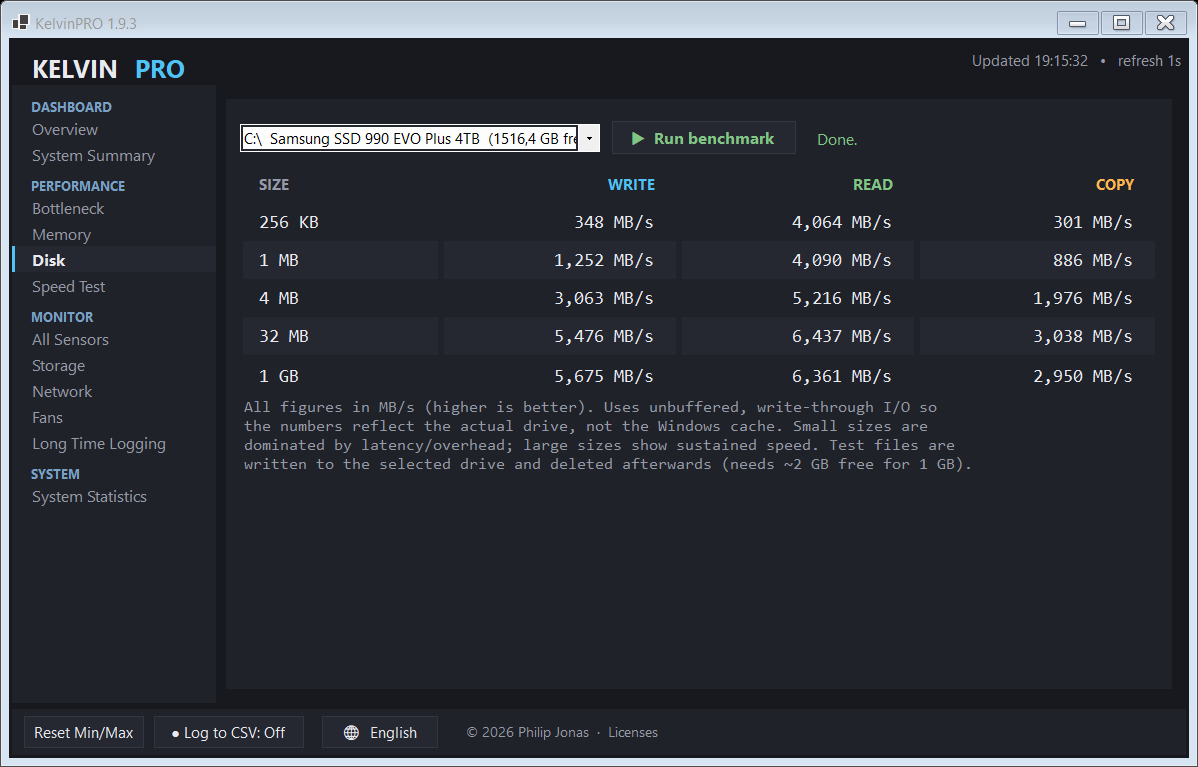1198x767 pixels.
Task: Click the 1 MB size row label
Action: [279, 261]
